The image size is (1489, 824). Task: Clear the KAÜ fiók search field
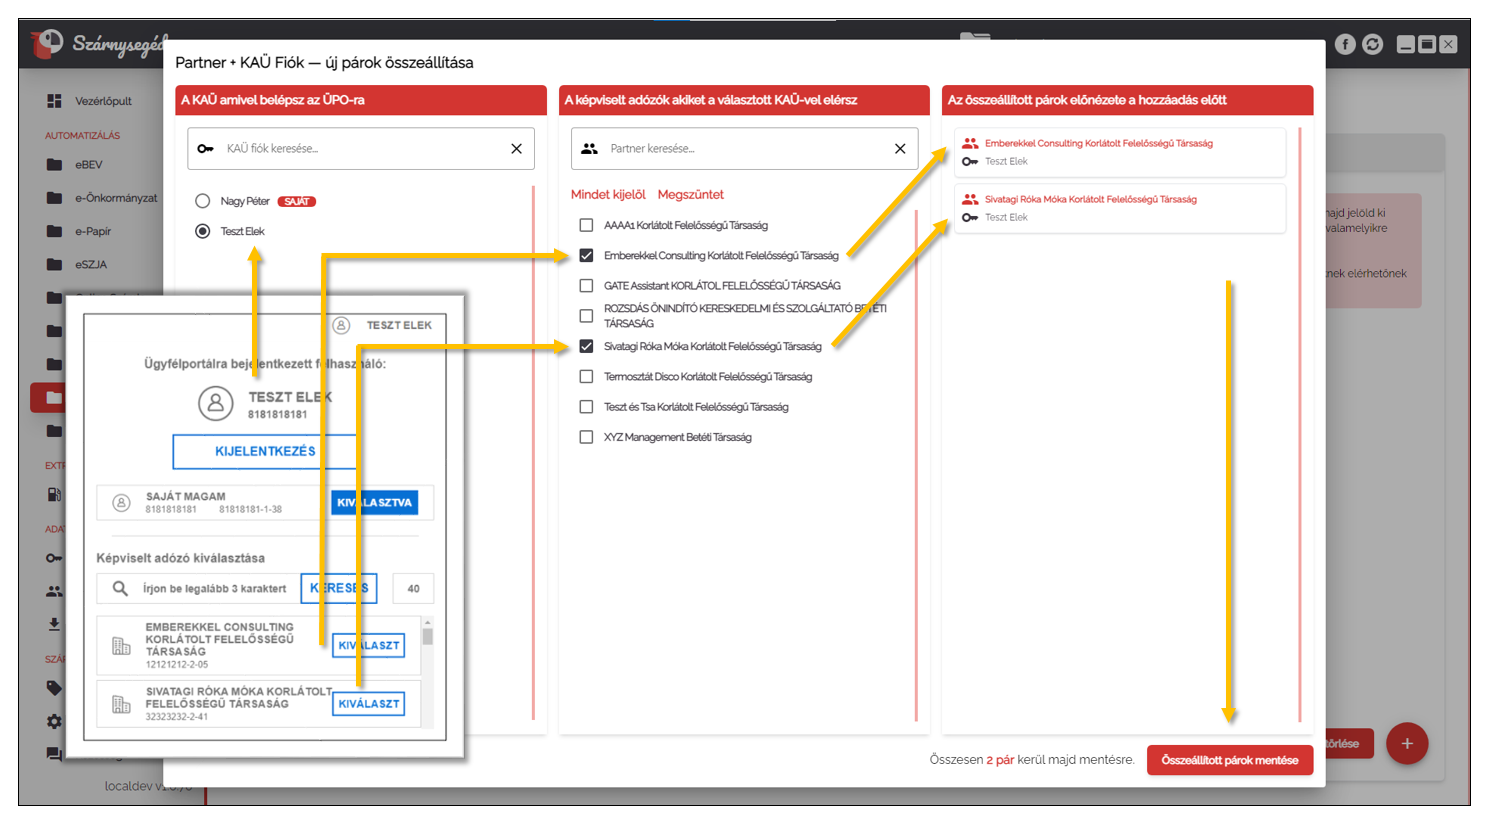(516, 149)
